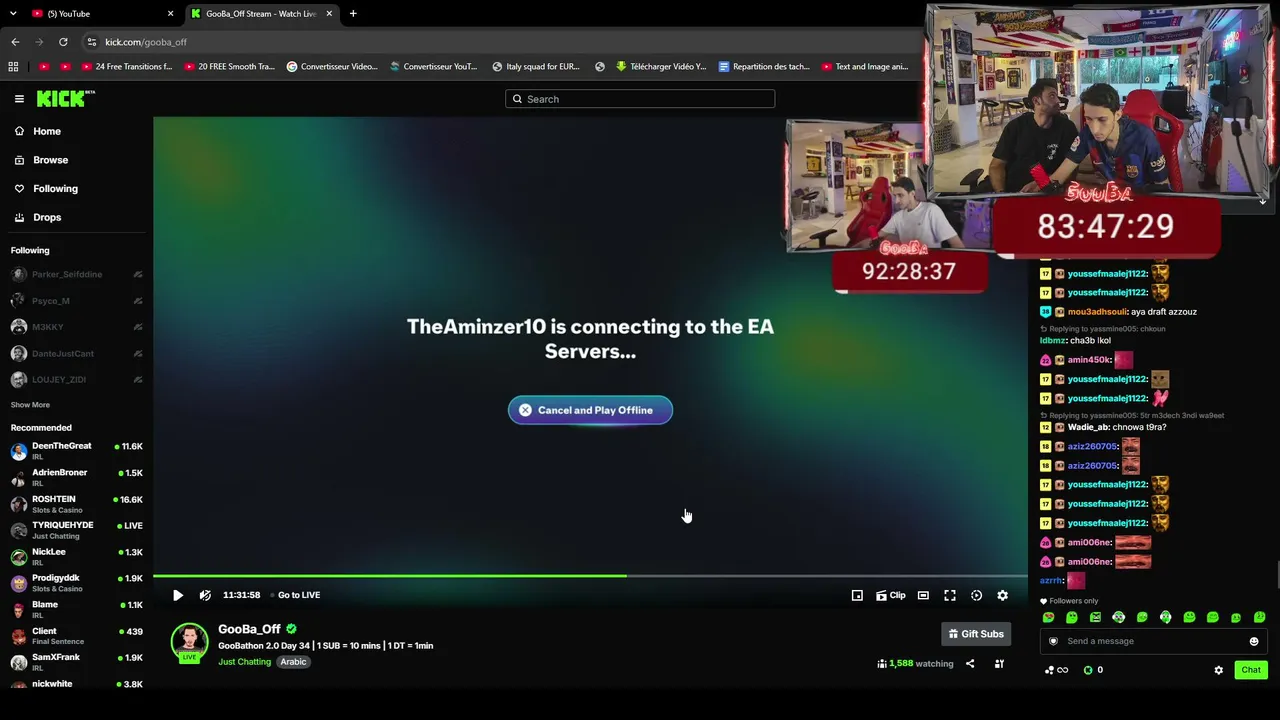Viewport: 1280px width, 720px height.
Task: Open bookmark Text and Image ani
Action: click(x=865, y=67)
